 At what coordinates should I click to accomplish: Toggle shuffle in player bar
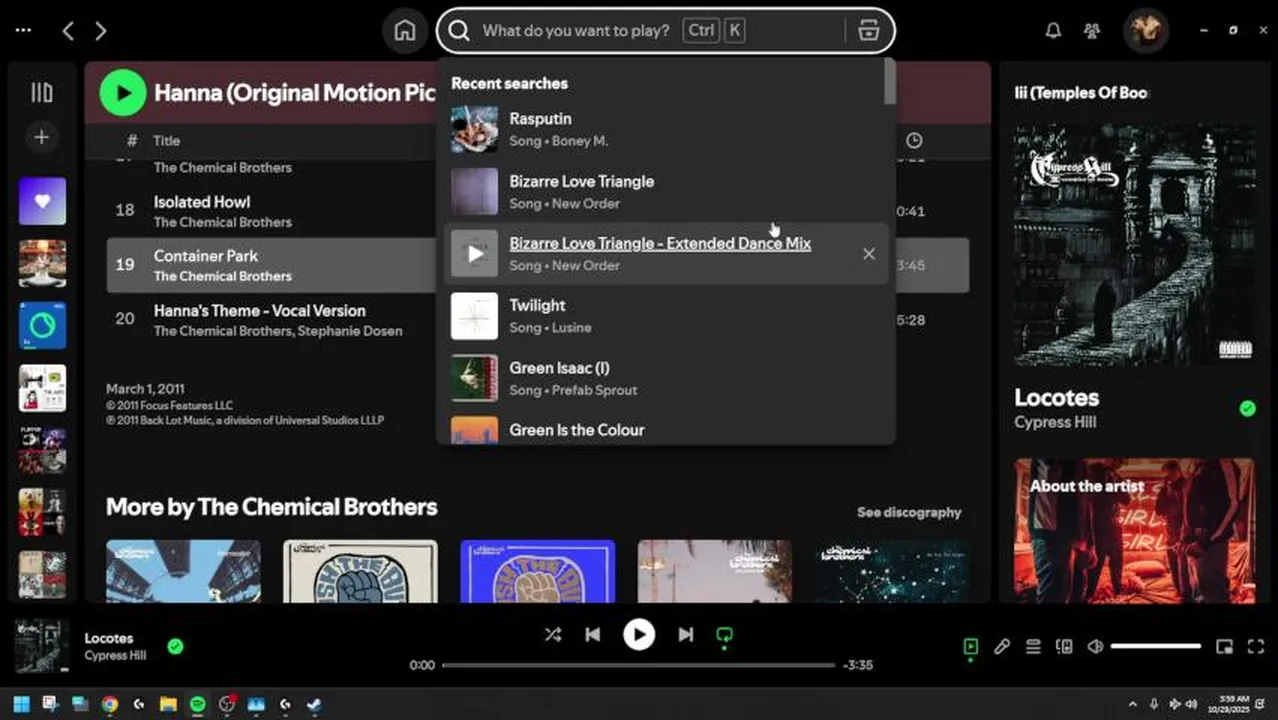(x=552, y=634)
